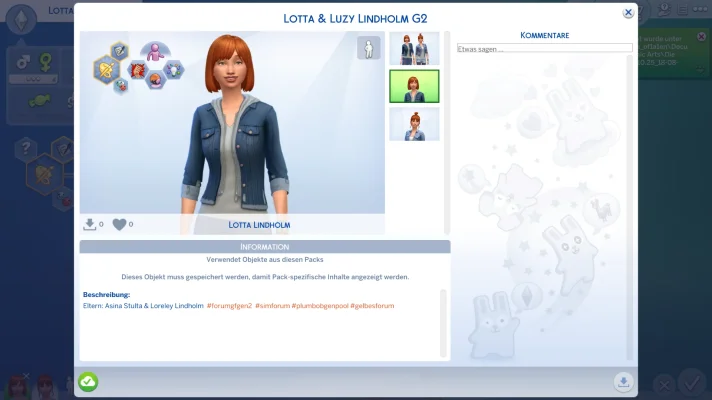Select the green-highlighted Lotta thumbnail
The height and width of the screenshot is (400, 712).
(x=414, y=86)
